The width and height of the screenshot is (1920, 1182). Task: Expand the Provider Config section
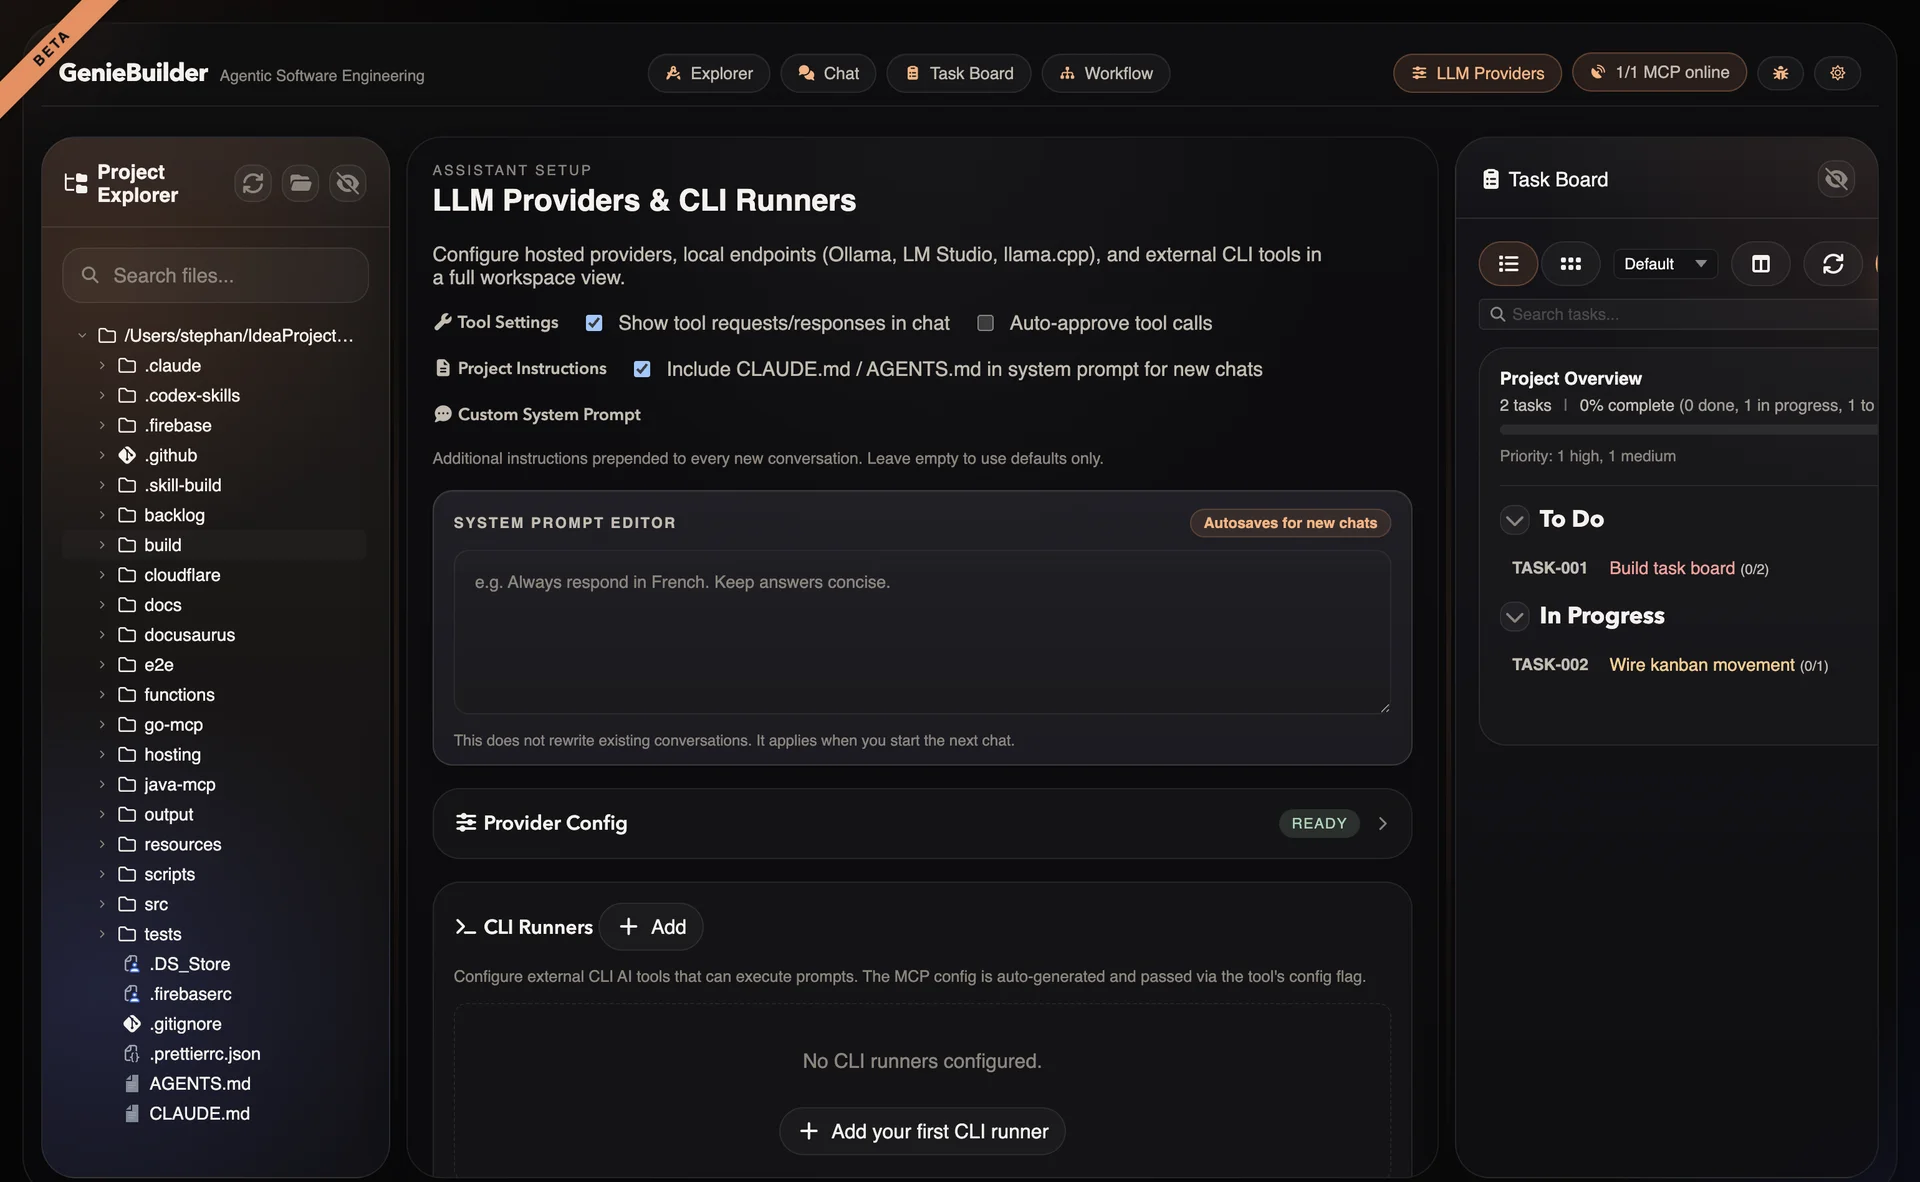pyautogui.click(x=1382, y=824)
